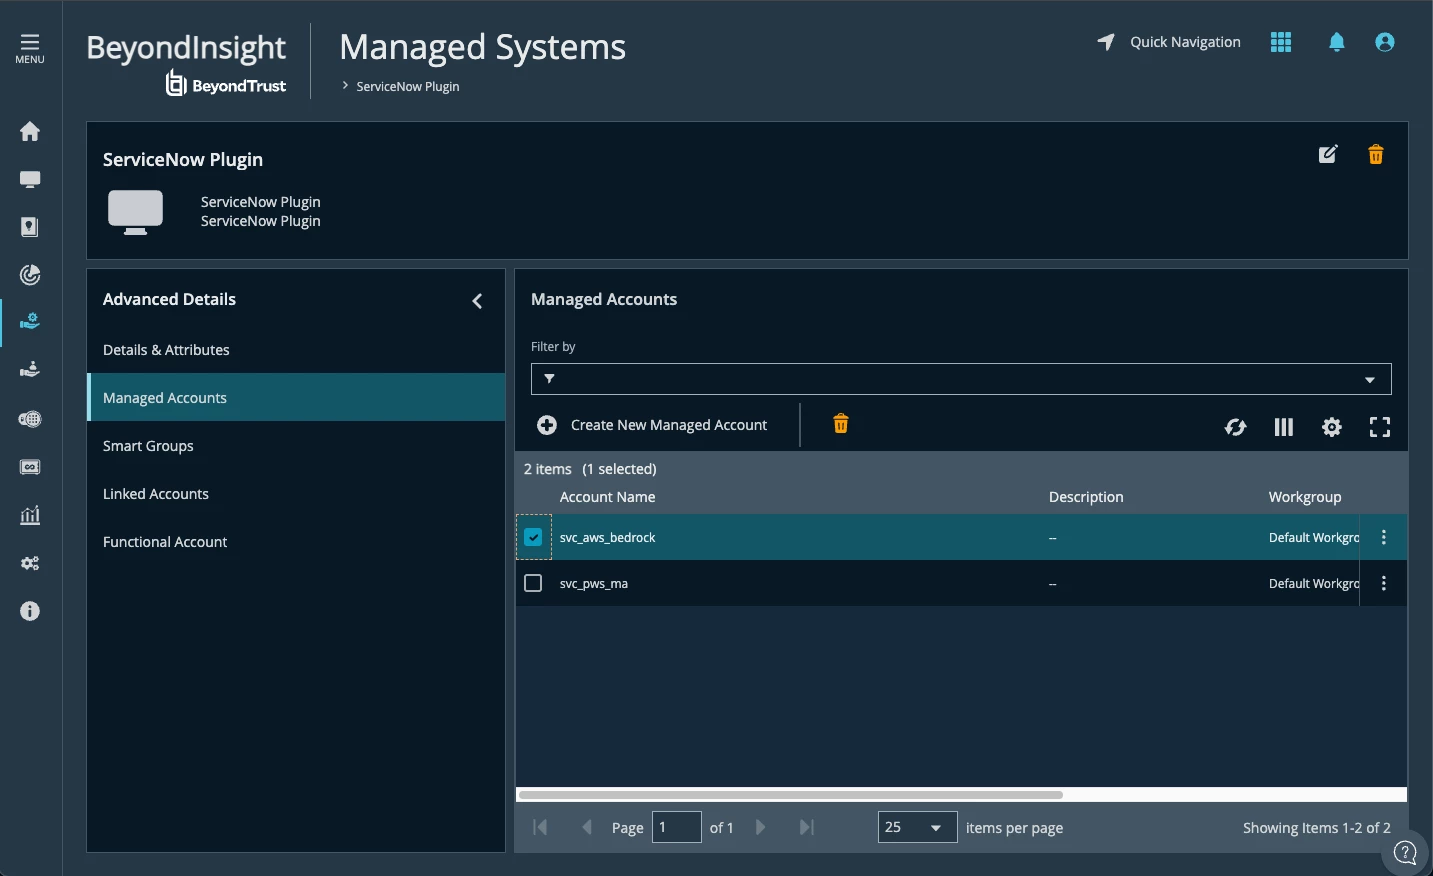Go to previous page
Image resolution: width=1433 pixels, height=876 pixels.
click(587, 827)
